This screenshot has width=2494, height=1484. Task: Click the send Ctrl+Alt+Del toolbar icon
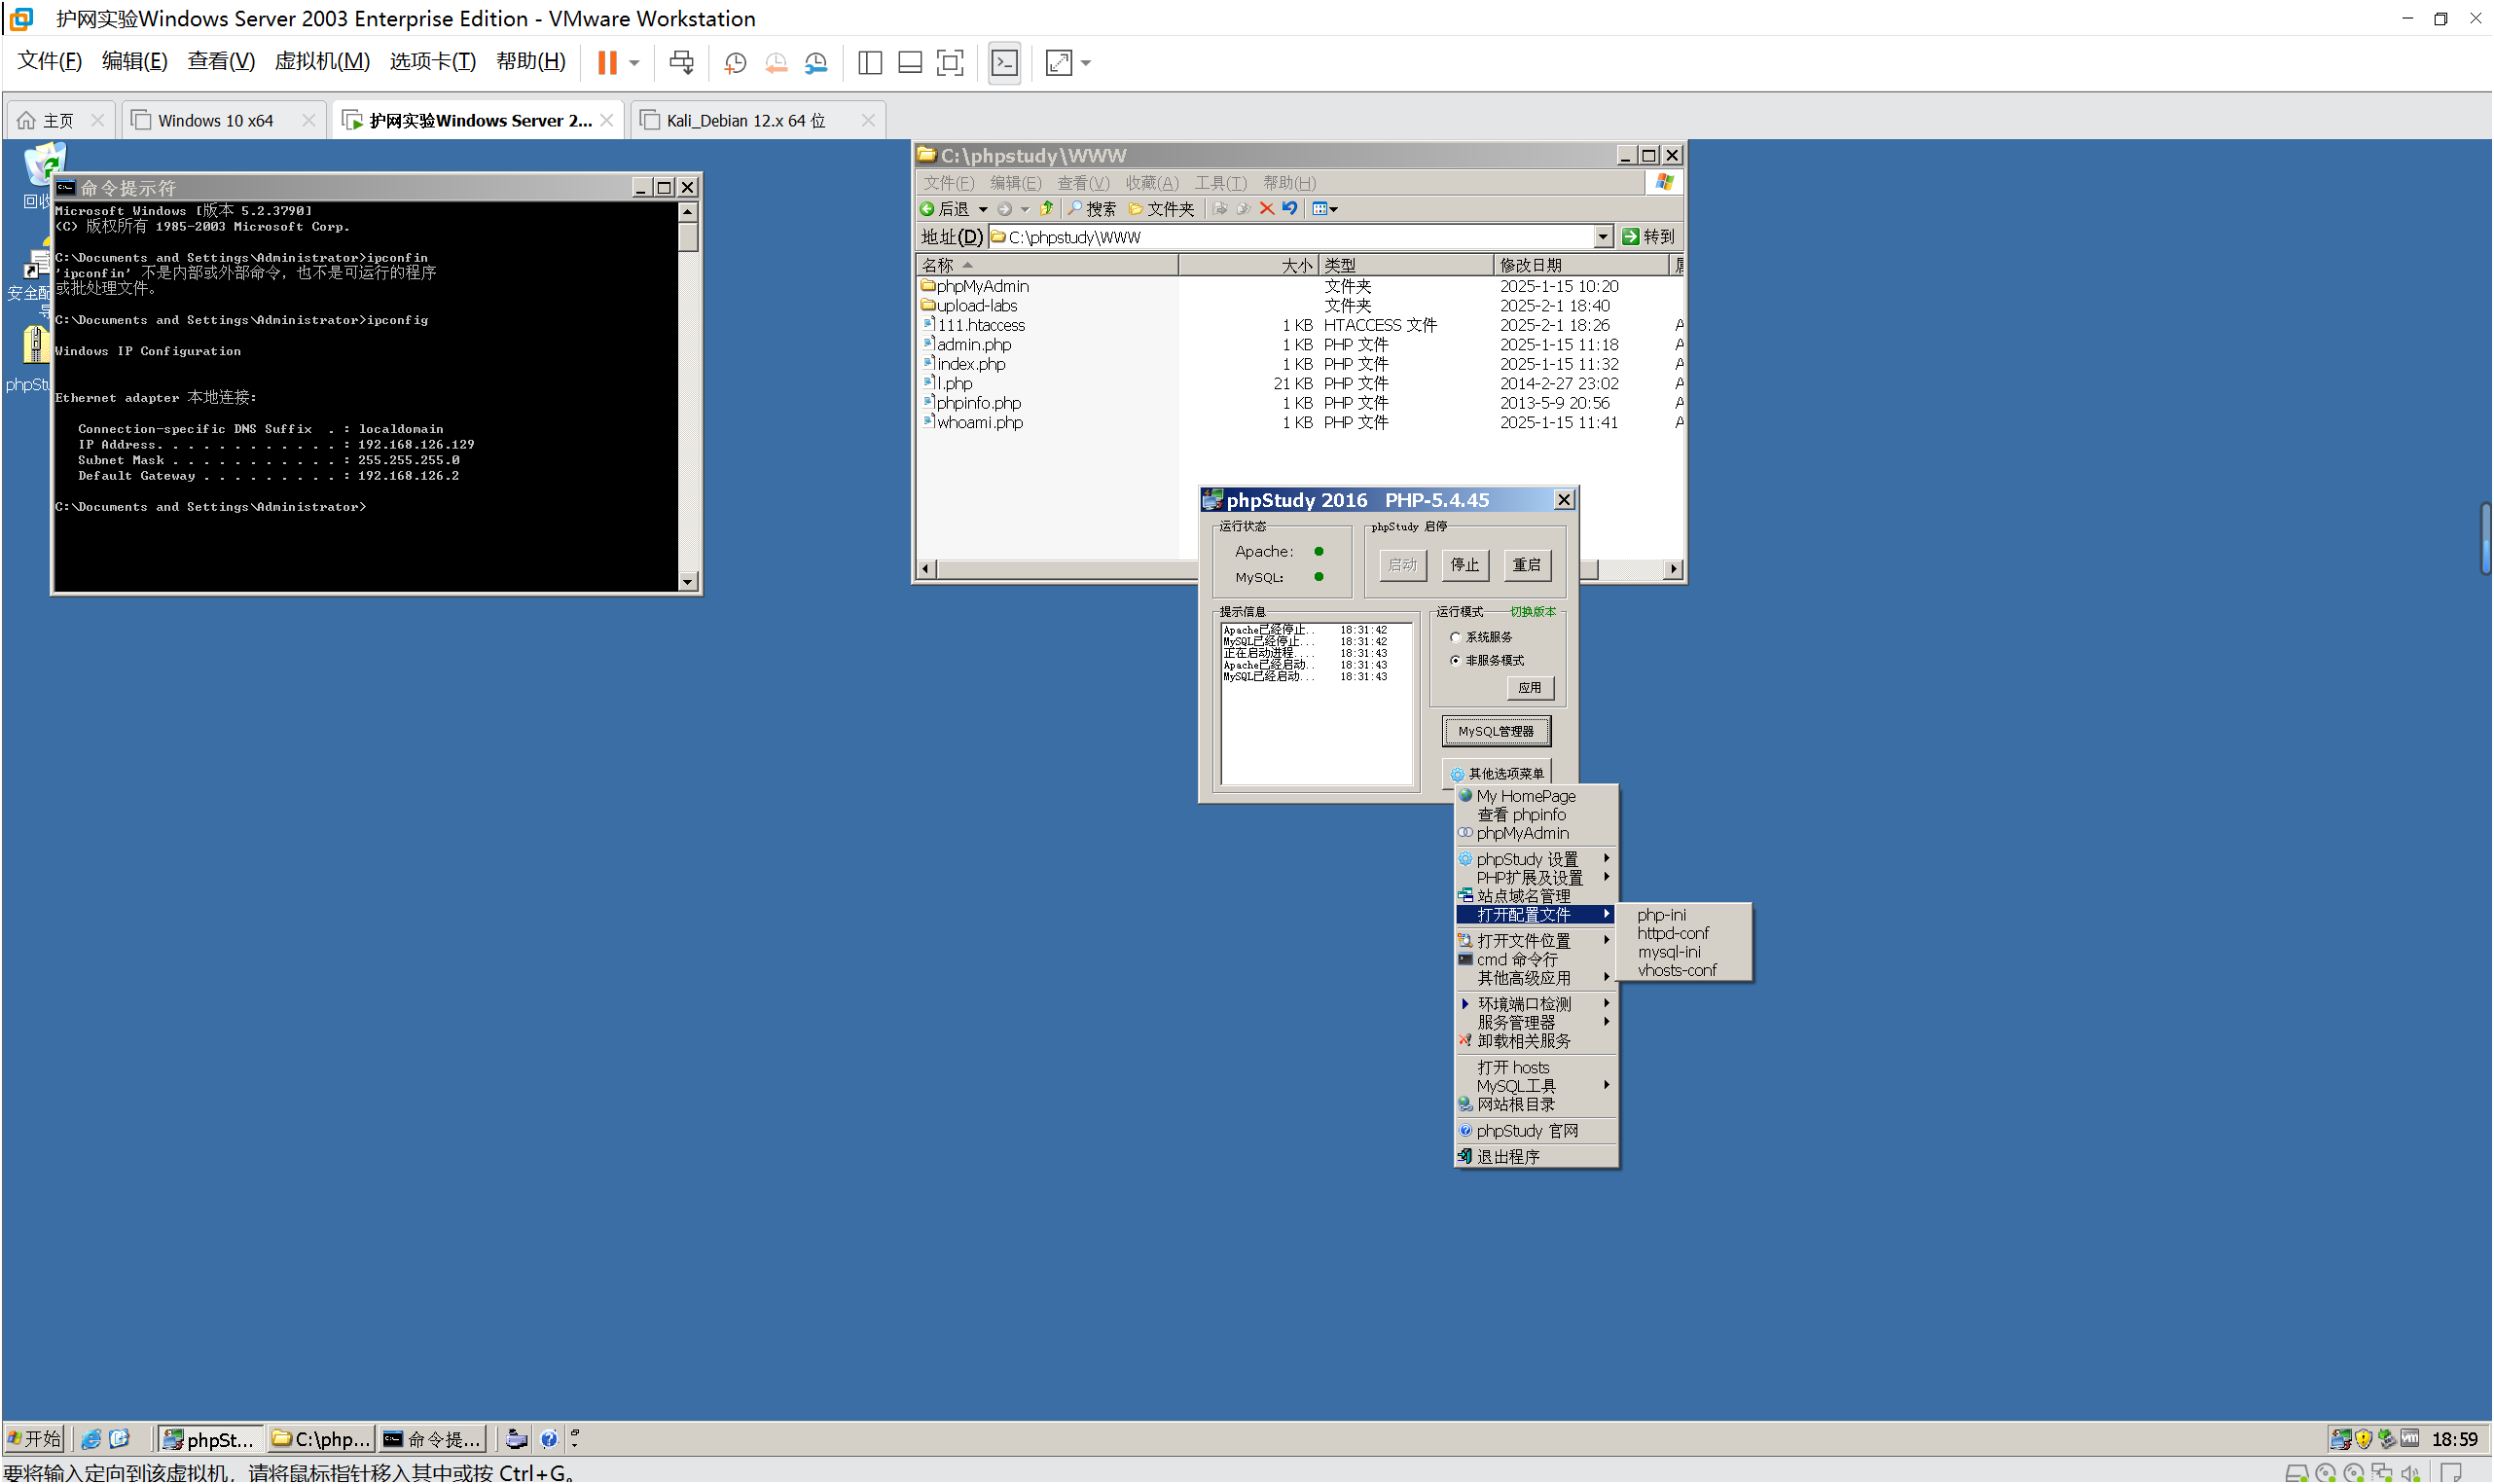(x=682, y=63)
